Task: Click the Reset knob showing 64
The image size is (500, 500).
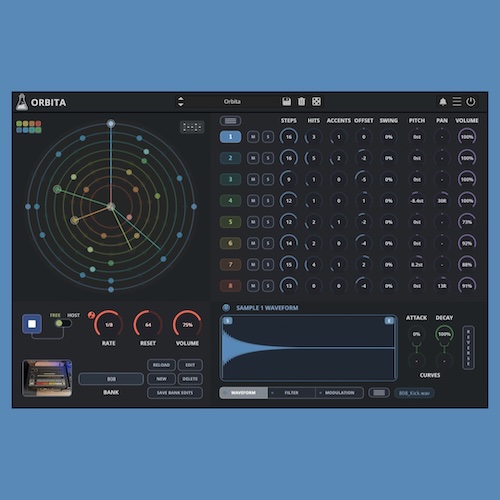Action: click(x=148, y=324)
